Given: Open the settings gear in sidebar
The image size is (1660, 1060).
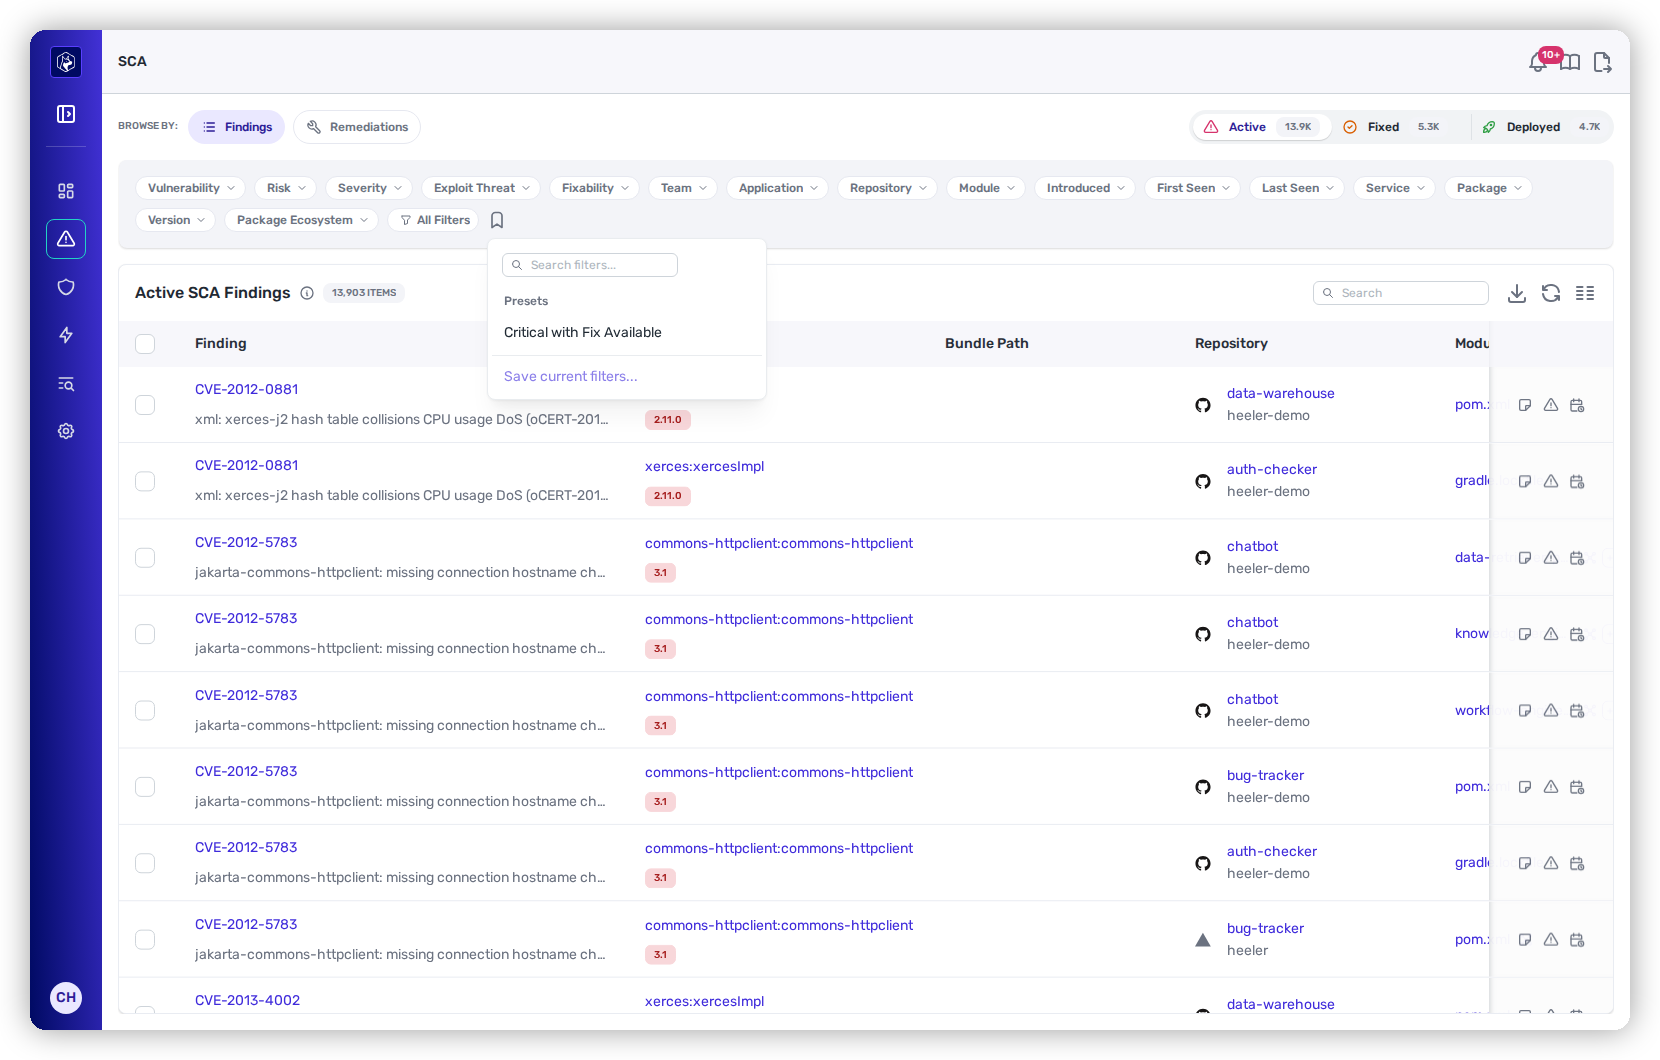Looking at the screenshot, I should (x=66, y=431).
